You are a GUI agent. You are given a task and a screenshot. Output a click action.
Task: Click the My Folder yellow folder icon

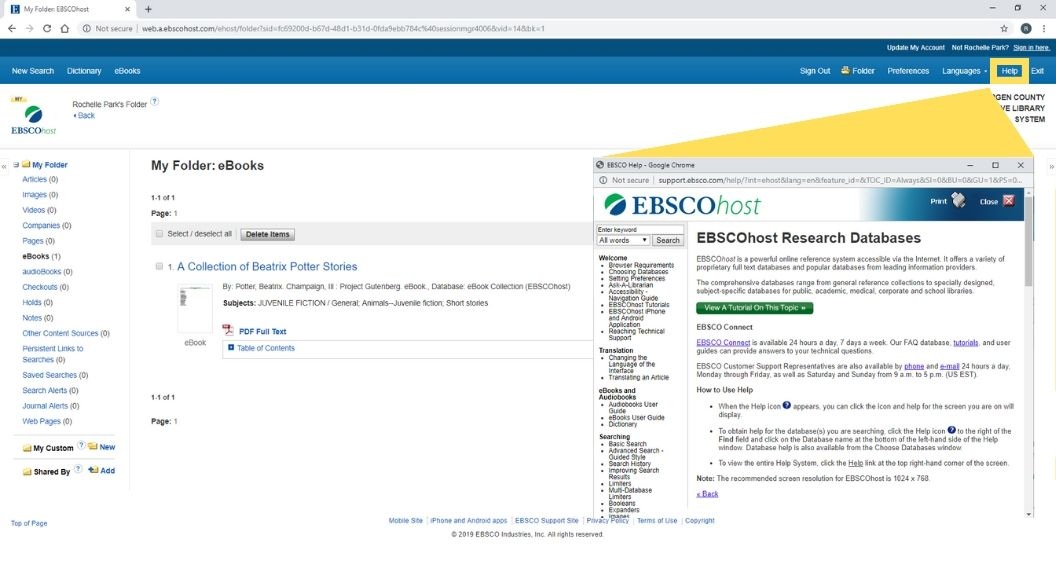tap(26, 164)
